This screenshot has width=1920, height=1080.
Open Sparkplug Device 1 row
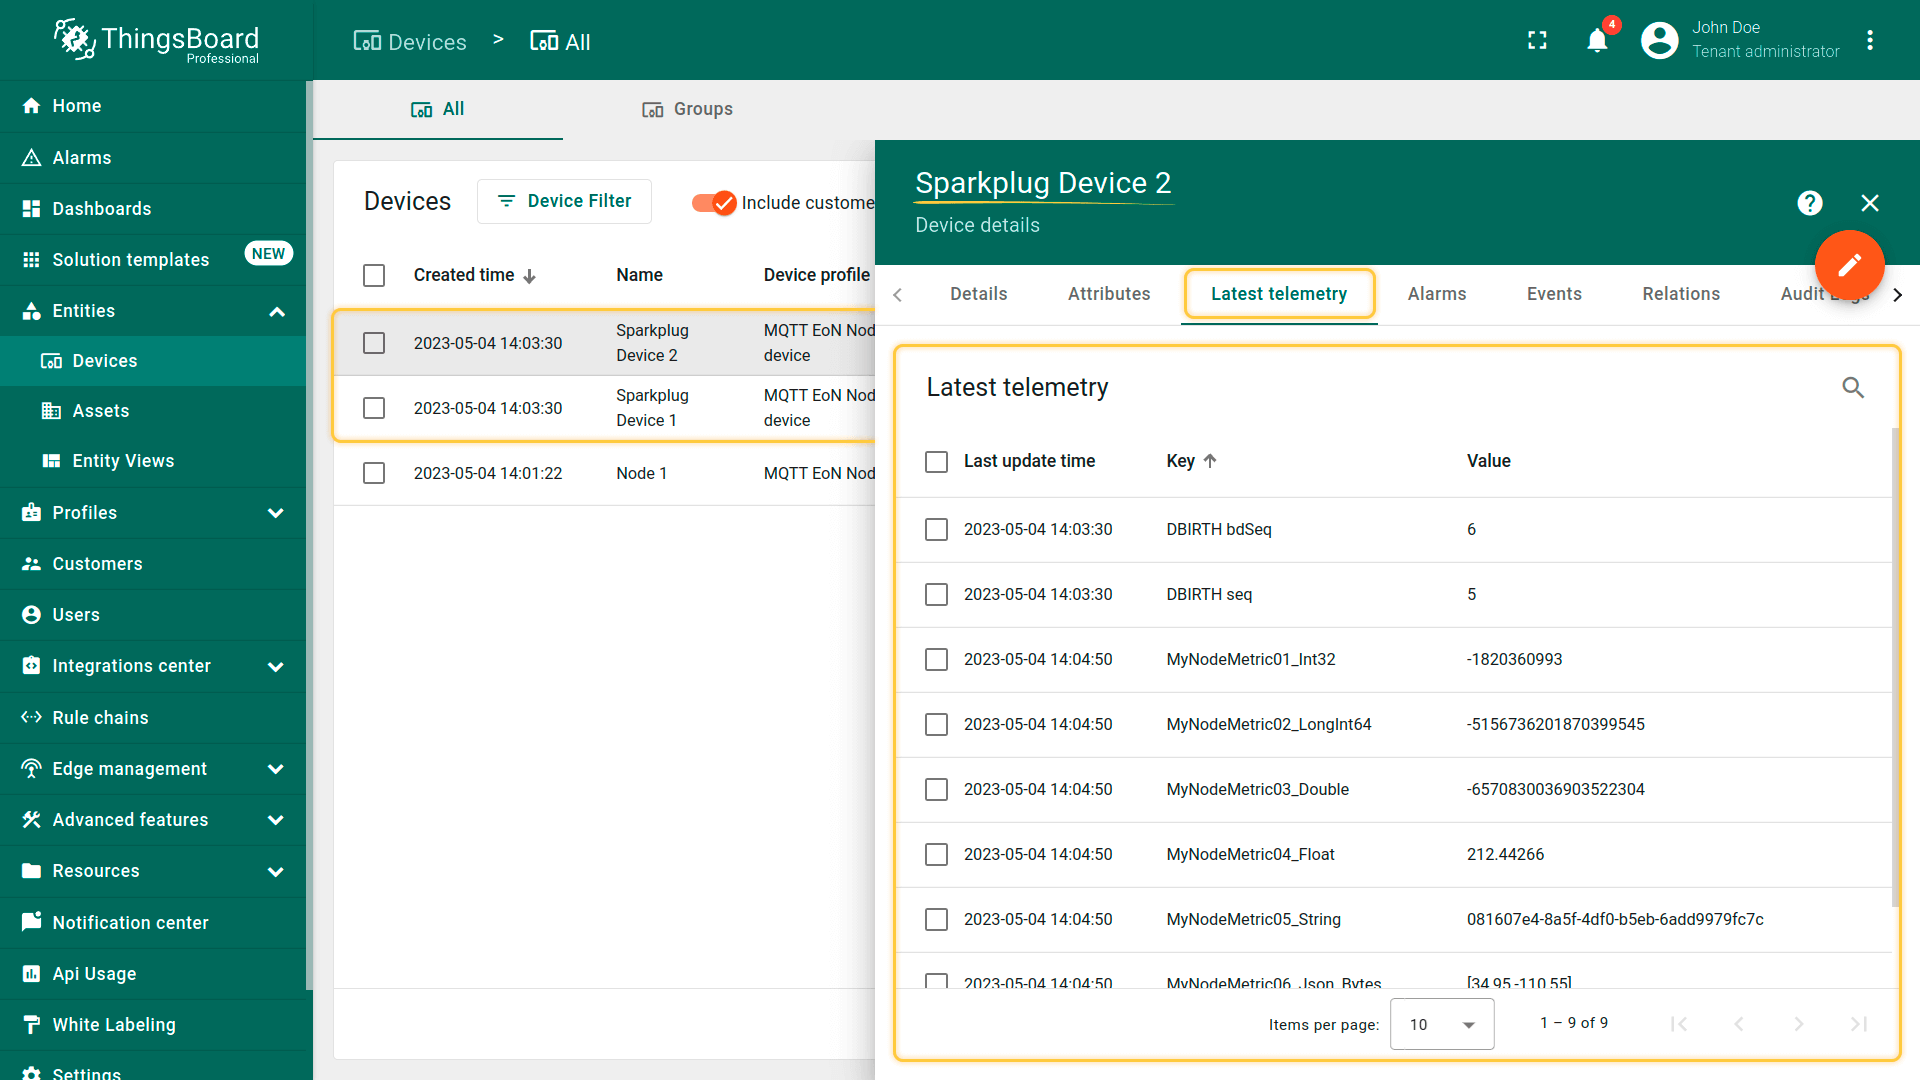tap(652, 408)
